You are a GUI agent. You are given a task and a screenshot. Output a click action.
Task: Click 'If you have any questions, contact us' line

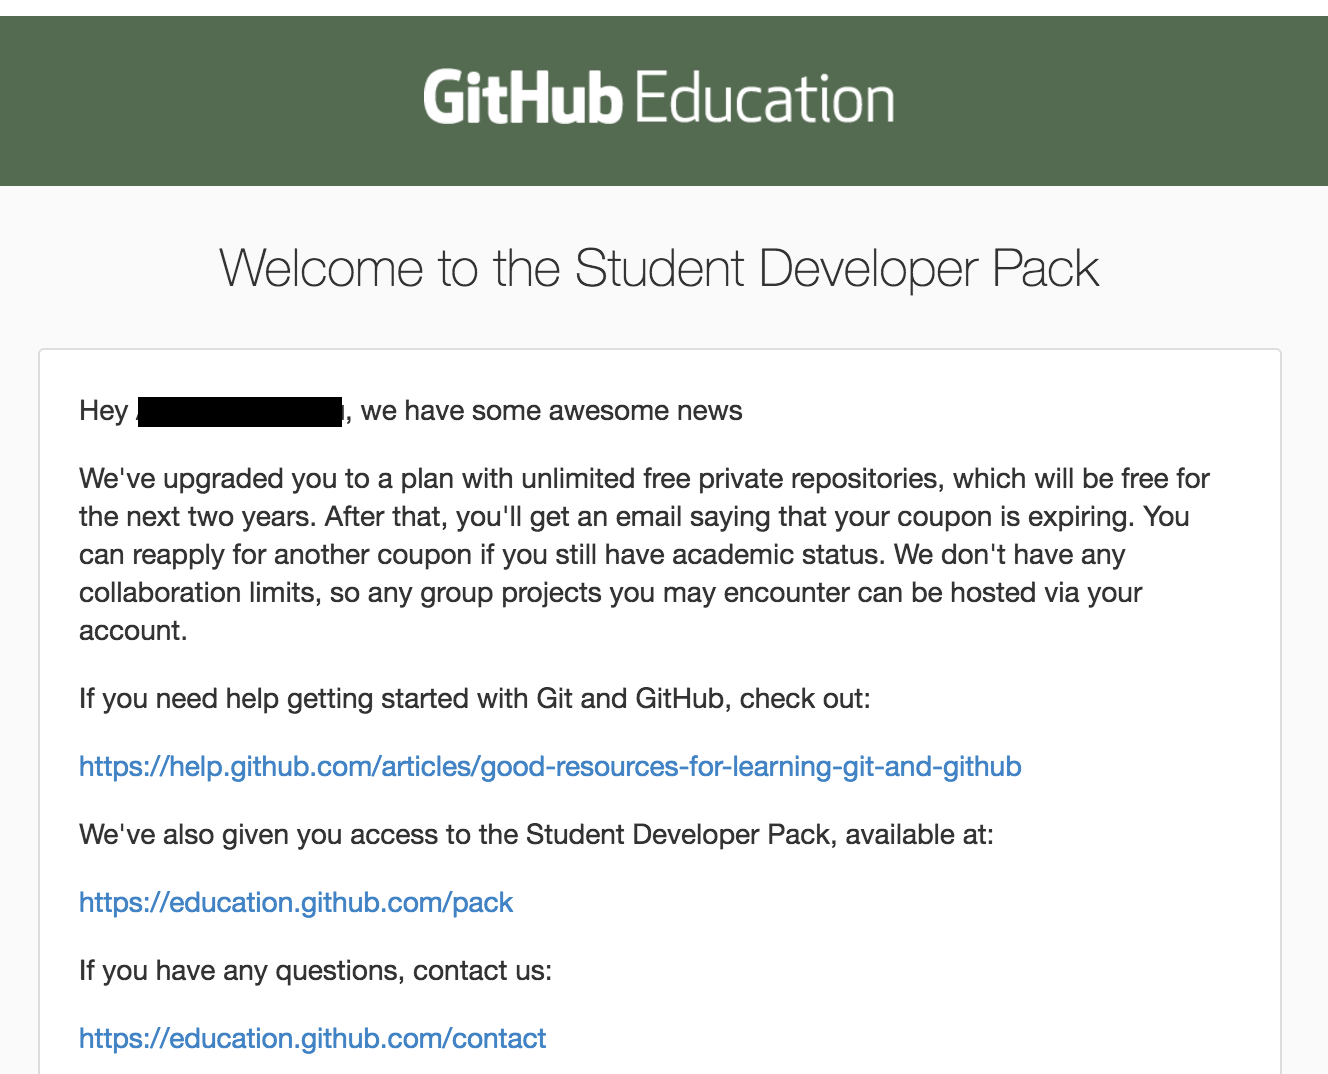[x=315, y=971]
